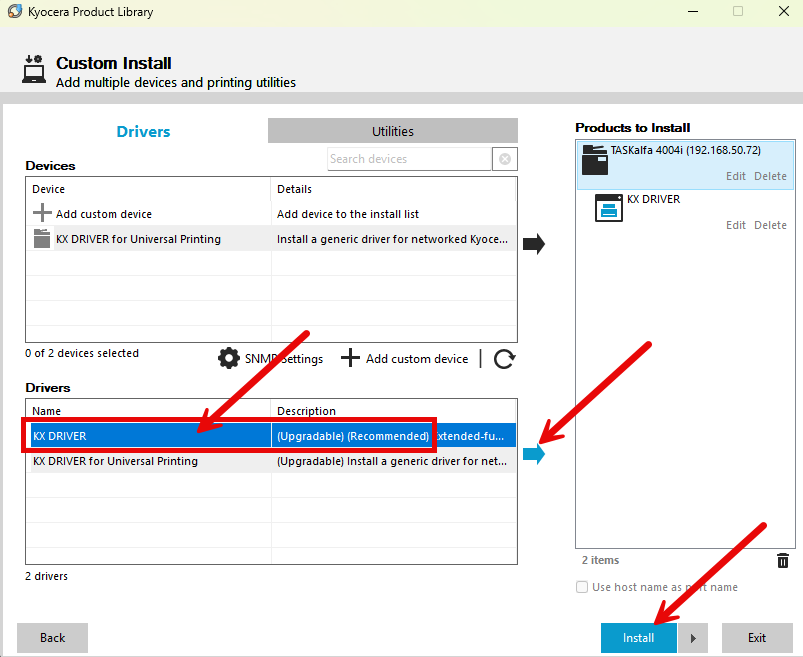The height and width of the screenshot is (657, 803).
Task: Click Delete for KX DRIVER product
Action: (770, 225)
